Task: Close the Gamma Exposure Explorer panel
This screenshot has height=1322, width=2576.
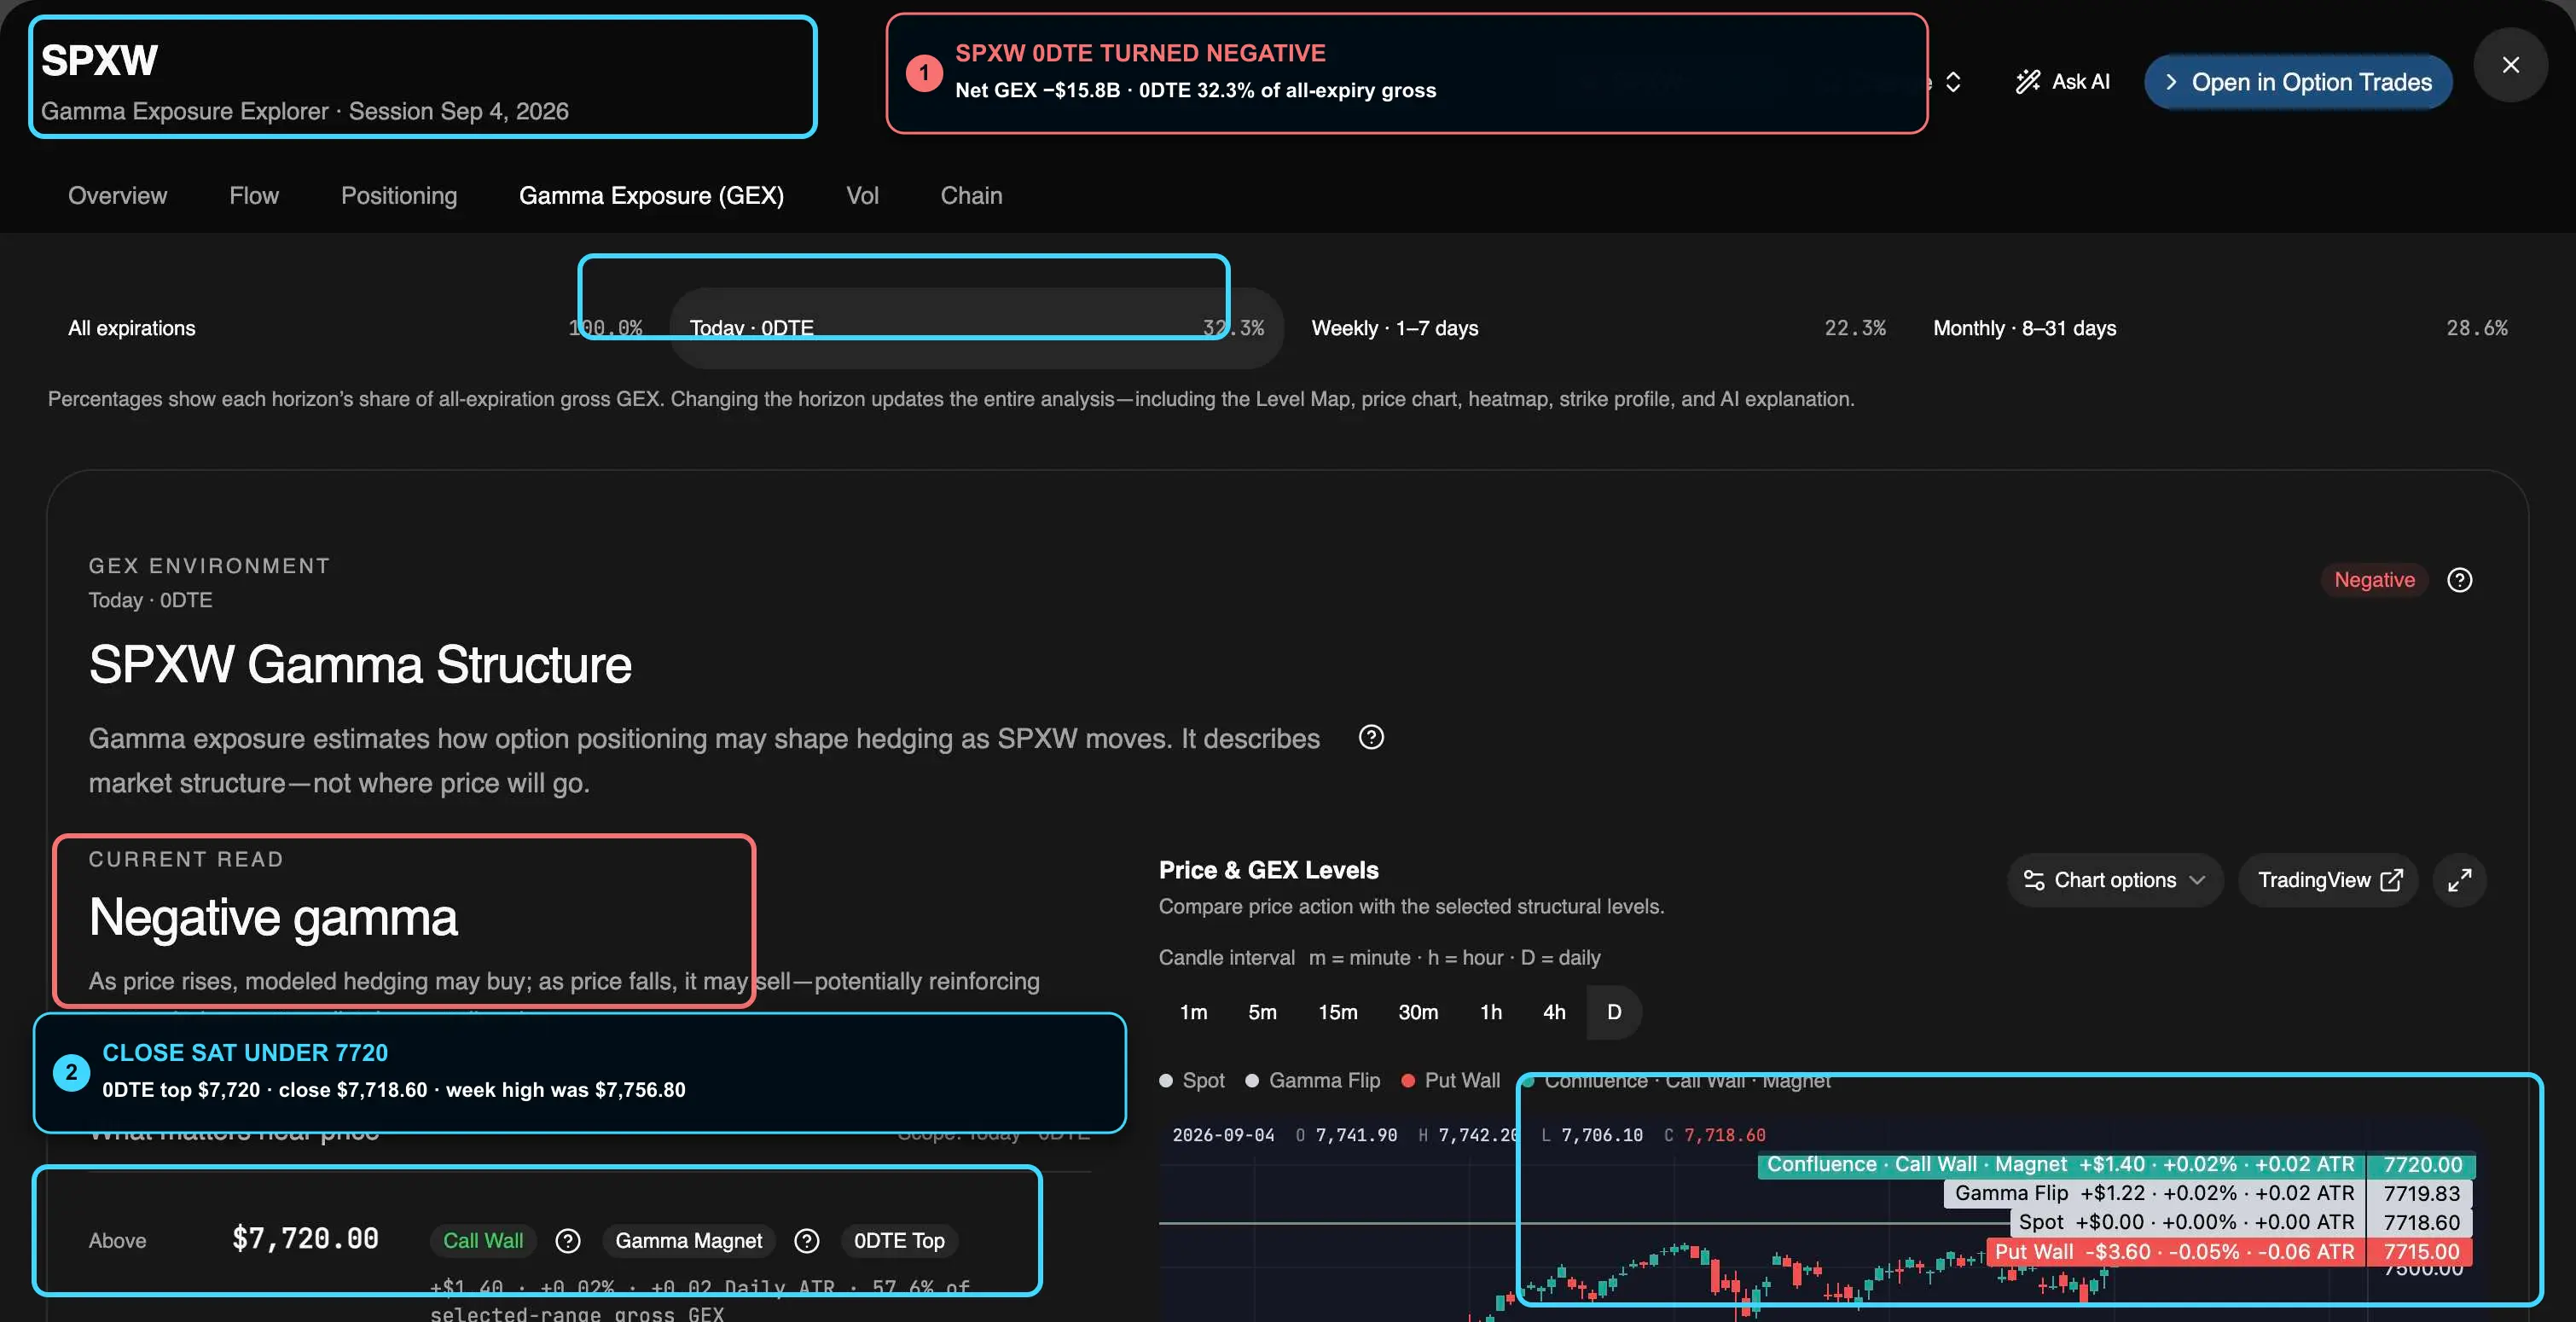Action: (2510, 65)
